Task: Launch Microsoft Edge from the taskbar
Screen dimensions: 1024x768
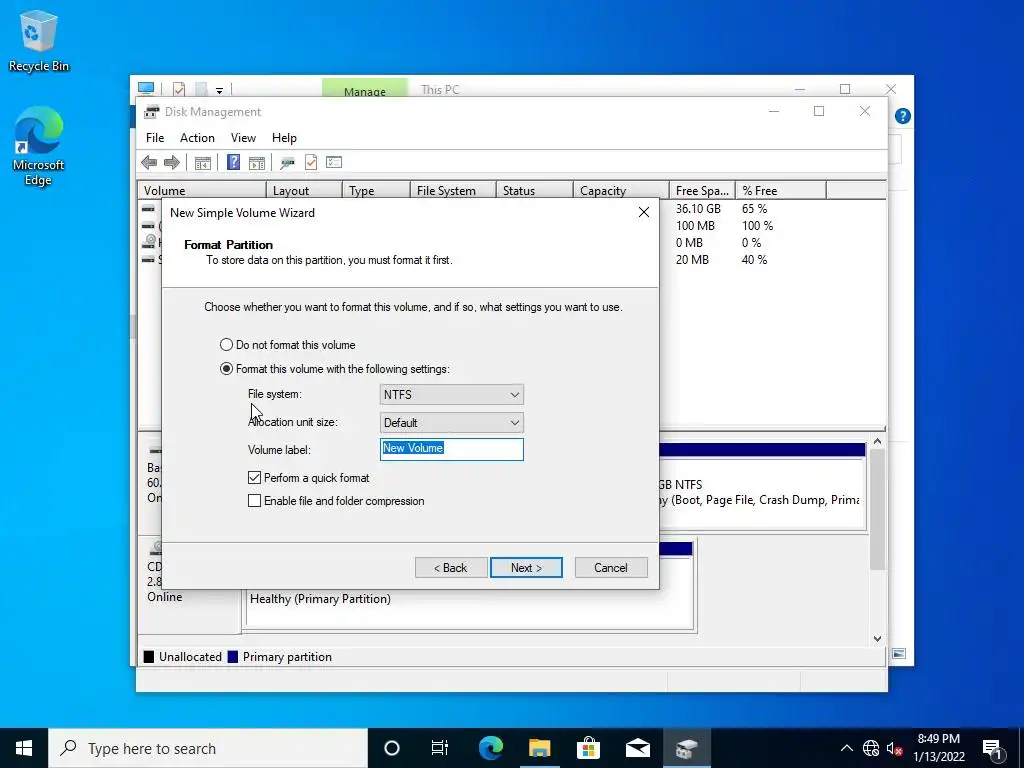Action: pyautogui.click(x=490, y=748)
